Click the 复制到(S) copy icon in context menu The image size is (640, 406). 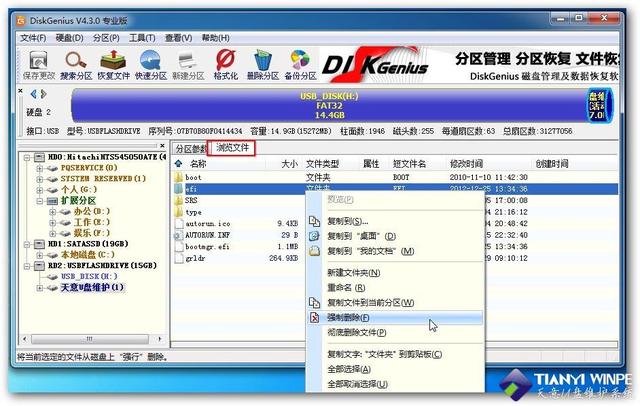coord(314,221)
